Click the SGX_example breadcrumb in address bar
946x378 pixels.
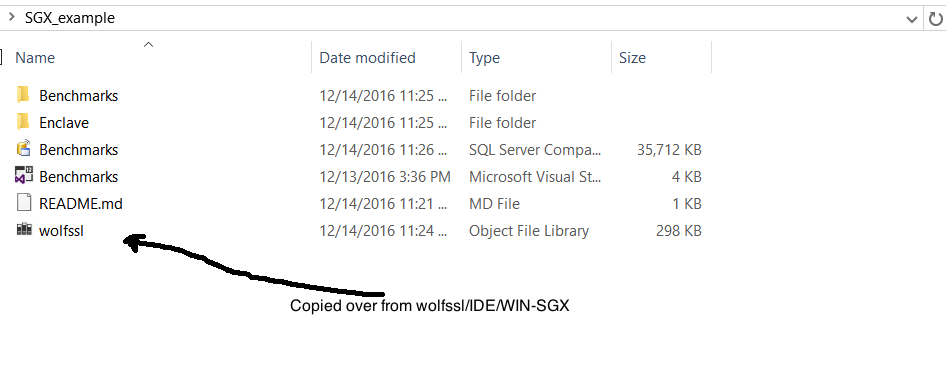(69, 18)
